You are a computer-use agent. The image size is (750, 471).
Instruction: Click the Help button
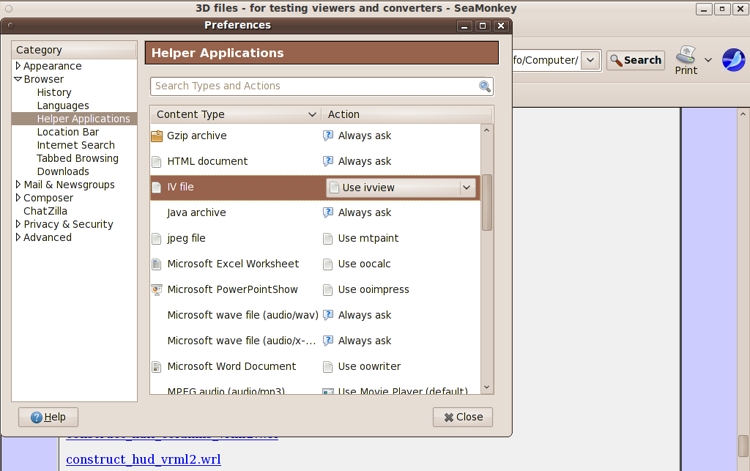[48, 417]
